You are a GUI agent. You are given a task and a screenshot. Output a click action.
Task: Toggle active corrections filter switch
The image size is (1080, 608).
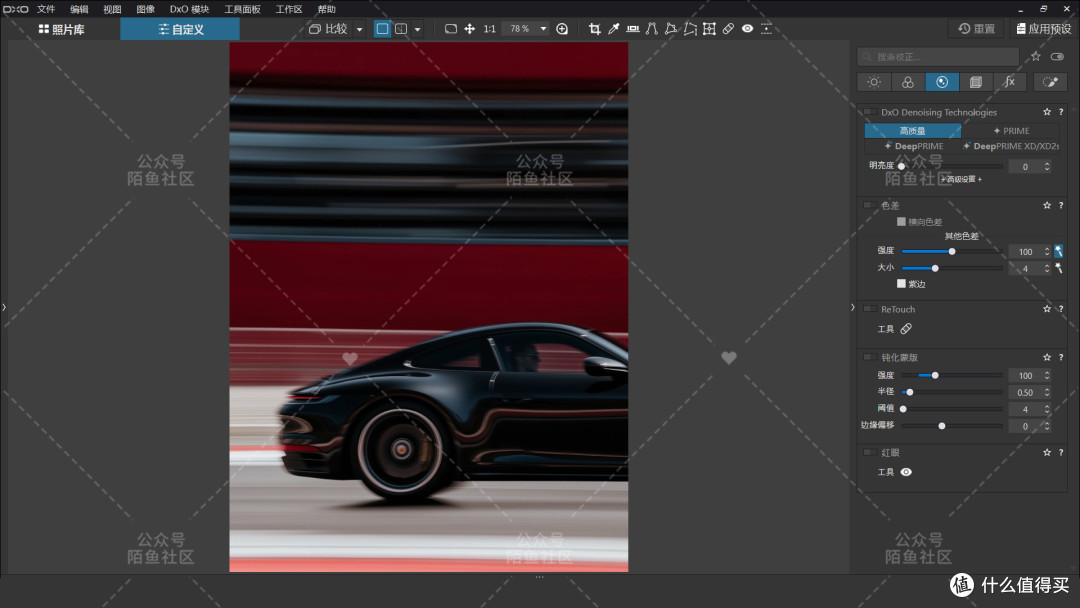1057,56
